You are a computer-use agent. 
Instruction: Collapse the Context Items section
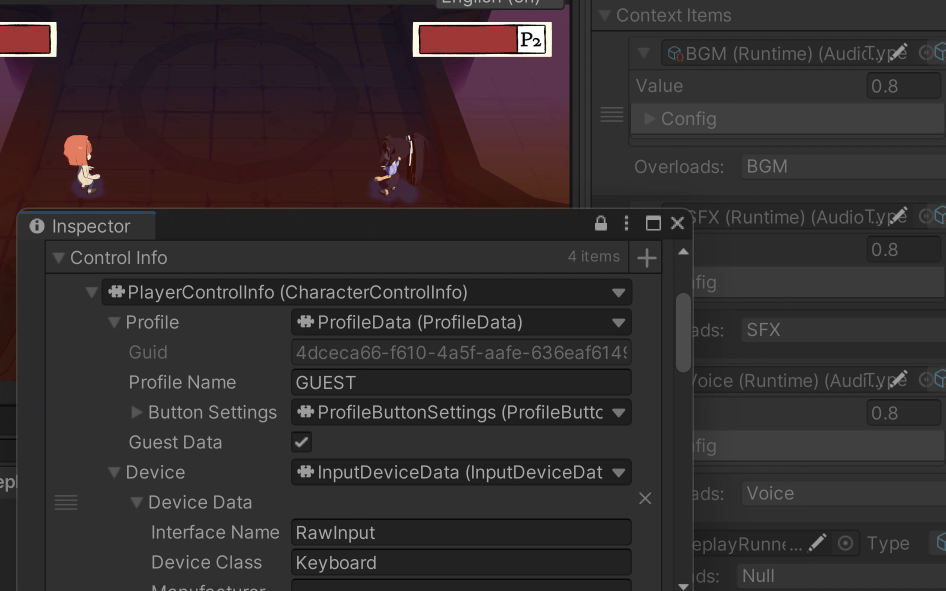(x=605, y=16)
